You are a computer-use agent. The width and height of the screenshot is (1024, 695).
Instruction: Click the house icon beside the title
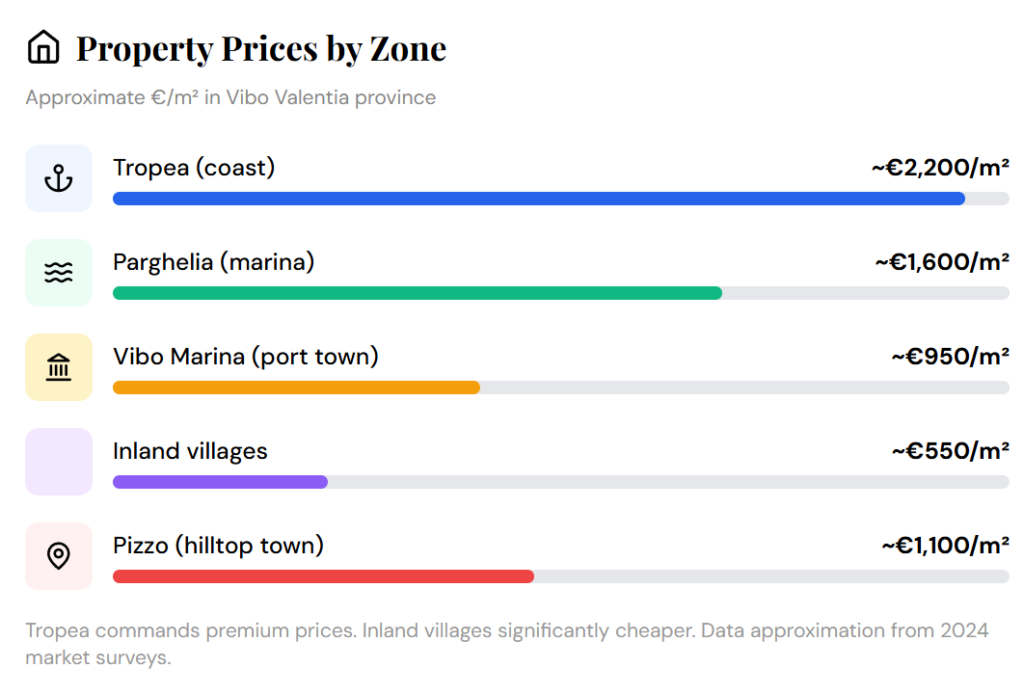point(43,47)
